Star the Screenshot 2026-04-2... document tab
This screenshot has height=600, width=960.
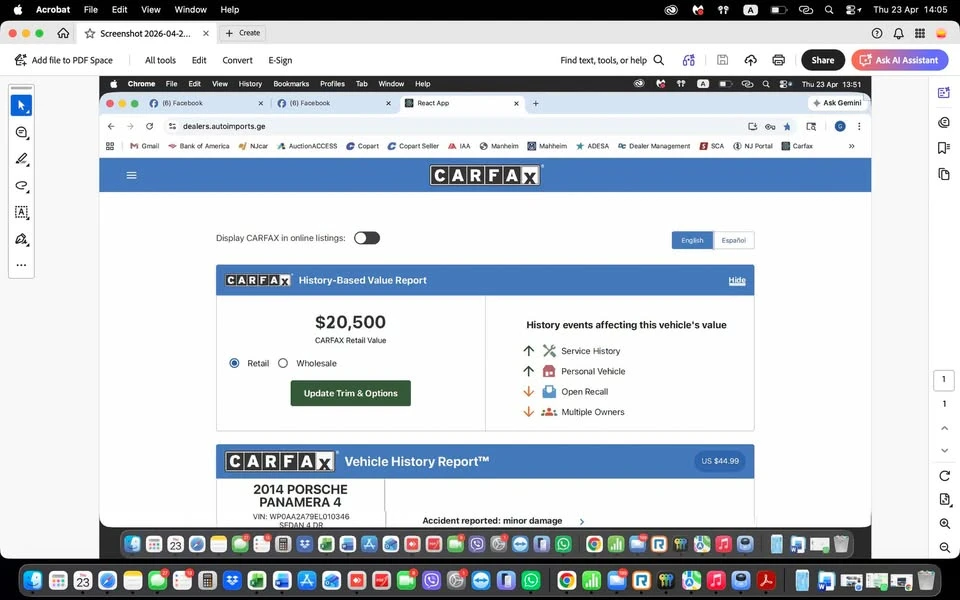pos(90,34)
